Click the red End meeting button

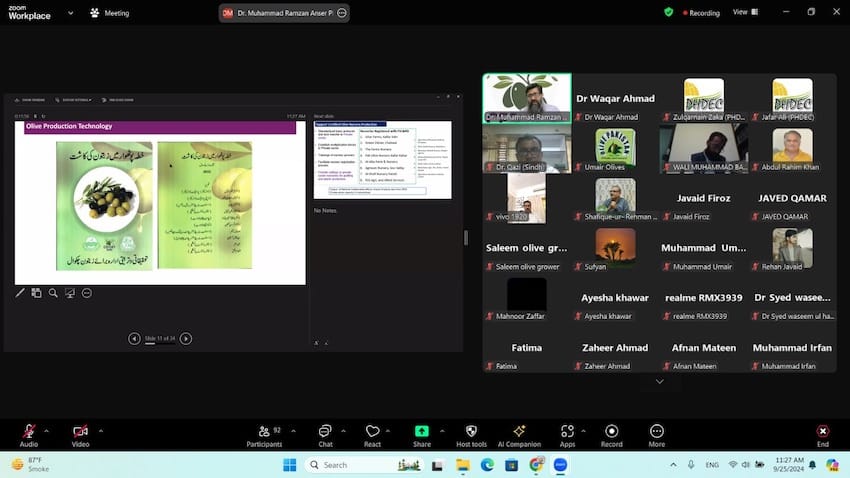point(822,432)
